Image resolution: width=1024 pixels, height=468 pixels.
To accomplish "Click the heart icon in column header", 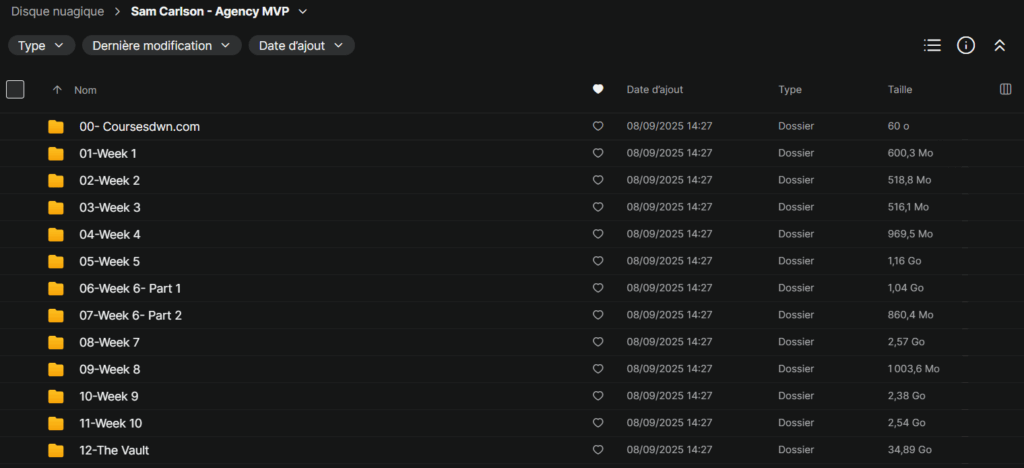I will [x=598, y=90].
